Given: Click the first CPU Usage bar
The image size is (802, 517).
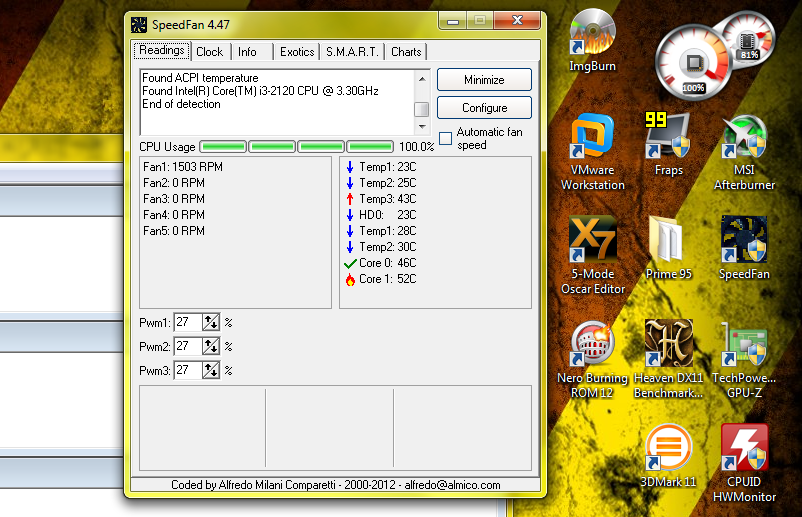Looking at the screenshot, I should coord(223,147).
